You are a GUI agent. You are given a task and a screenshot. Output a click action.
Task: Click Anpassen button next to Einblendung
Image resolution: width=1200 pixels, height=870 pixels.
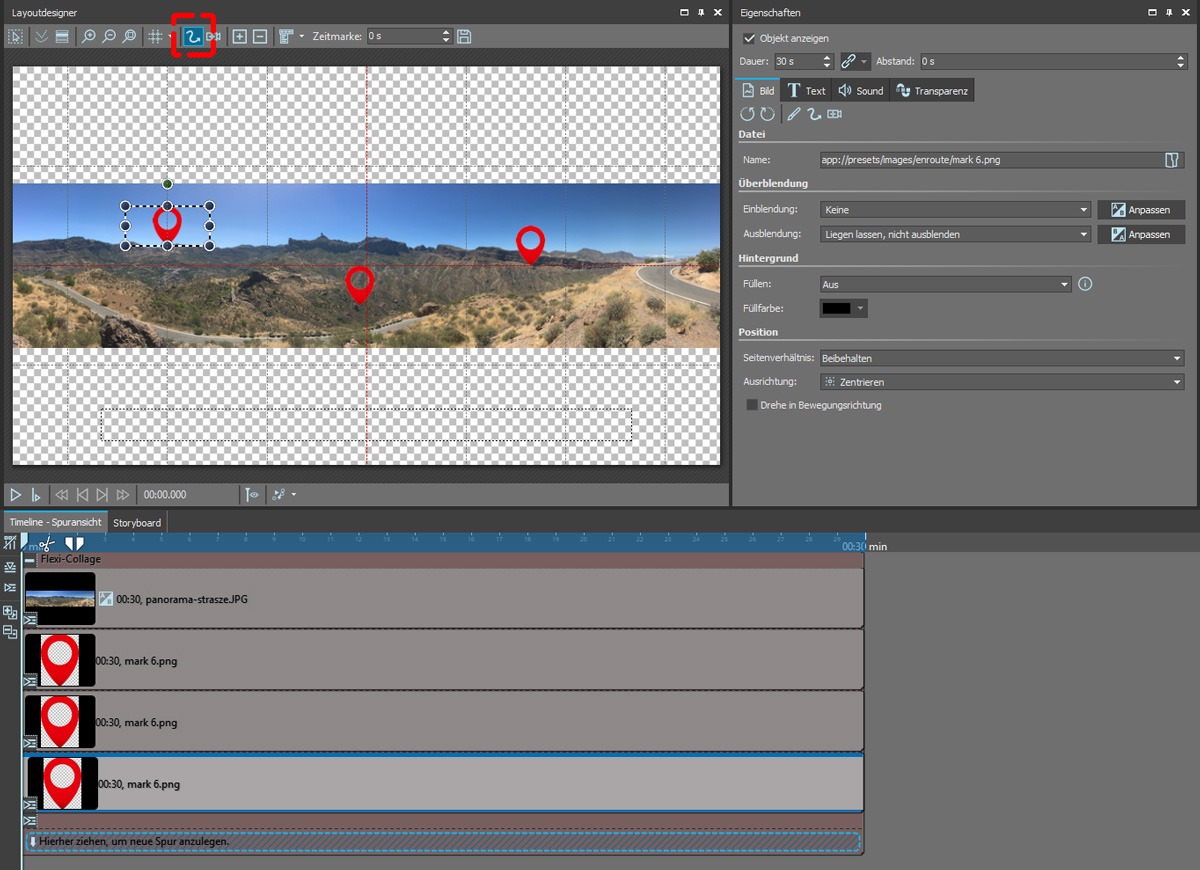(x=1140, y=210)
